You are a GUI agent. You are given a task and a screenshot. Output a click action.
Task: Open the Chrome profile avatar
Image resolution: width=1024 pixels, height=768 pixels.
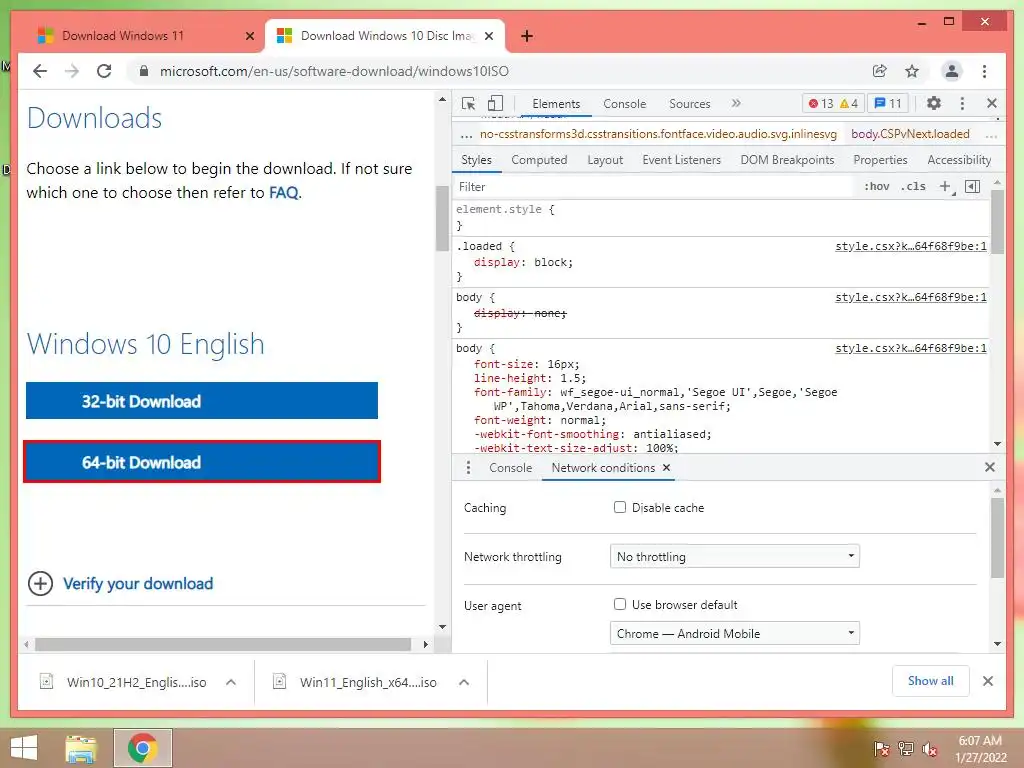click(x=952, y=71)
